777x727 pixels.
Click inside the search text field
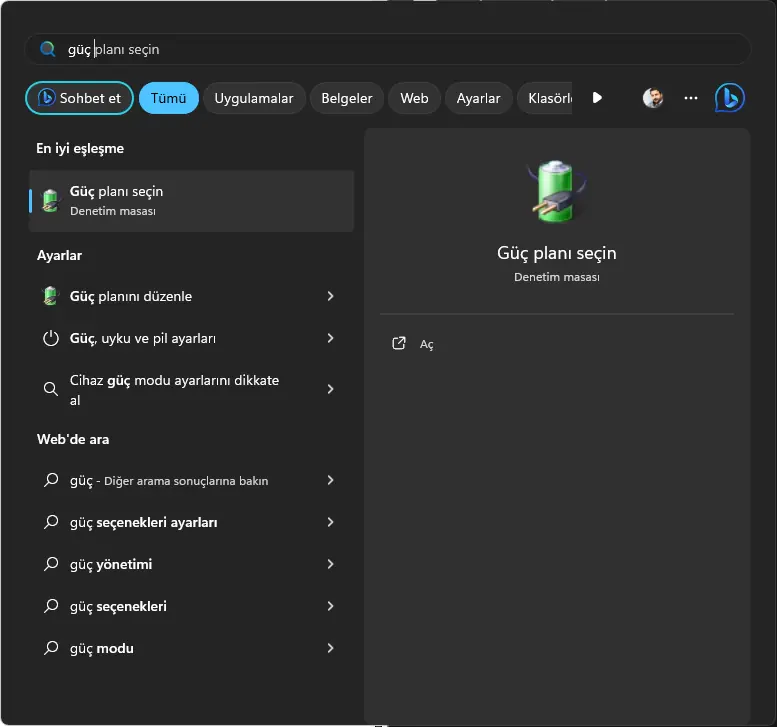coord(400,49)
